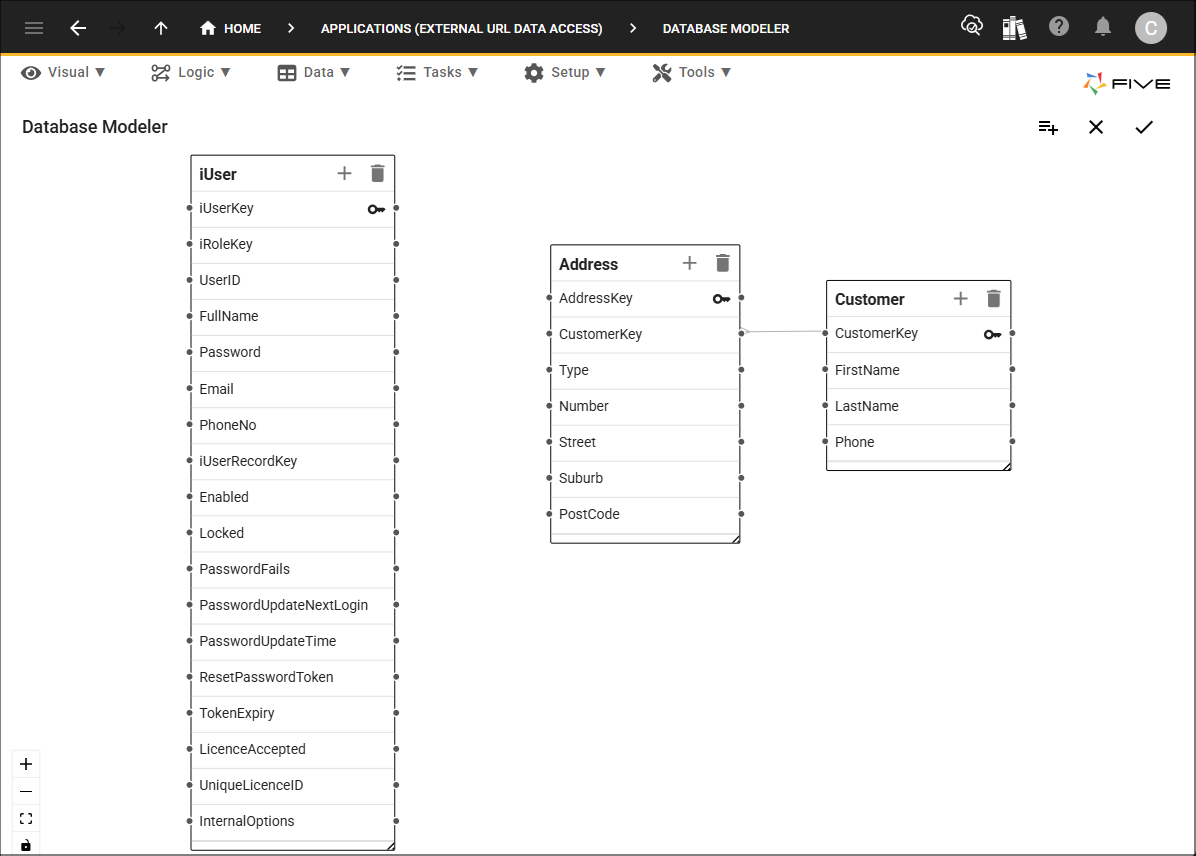Fit the diagram to screen
This screenshot has width=1196, height=856.
(x=25, y=817)
